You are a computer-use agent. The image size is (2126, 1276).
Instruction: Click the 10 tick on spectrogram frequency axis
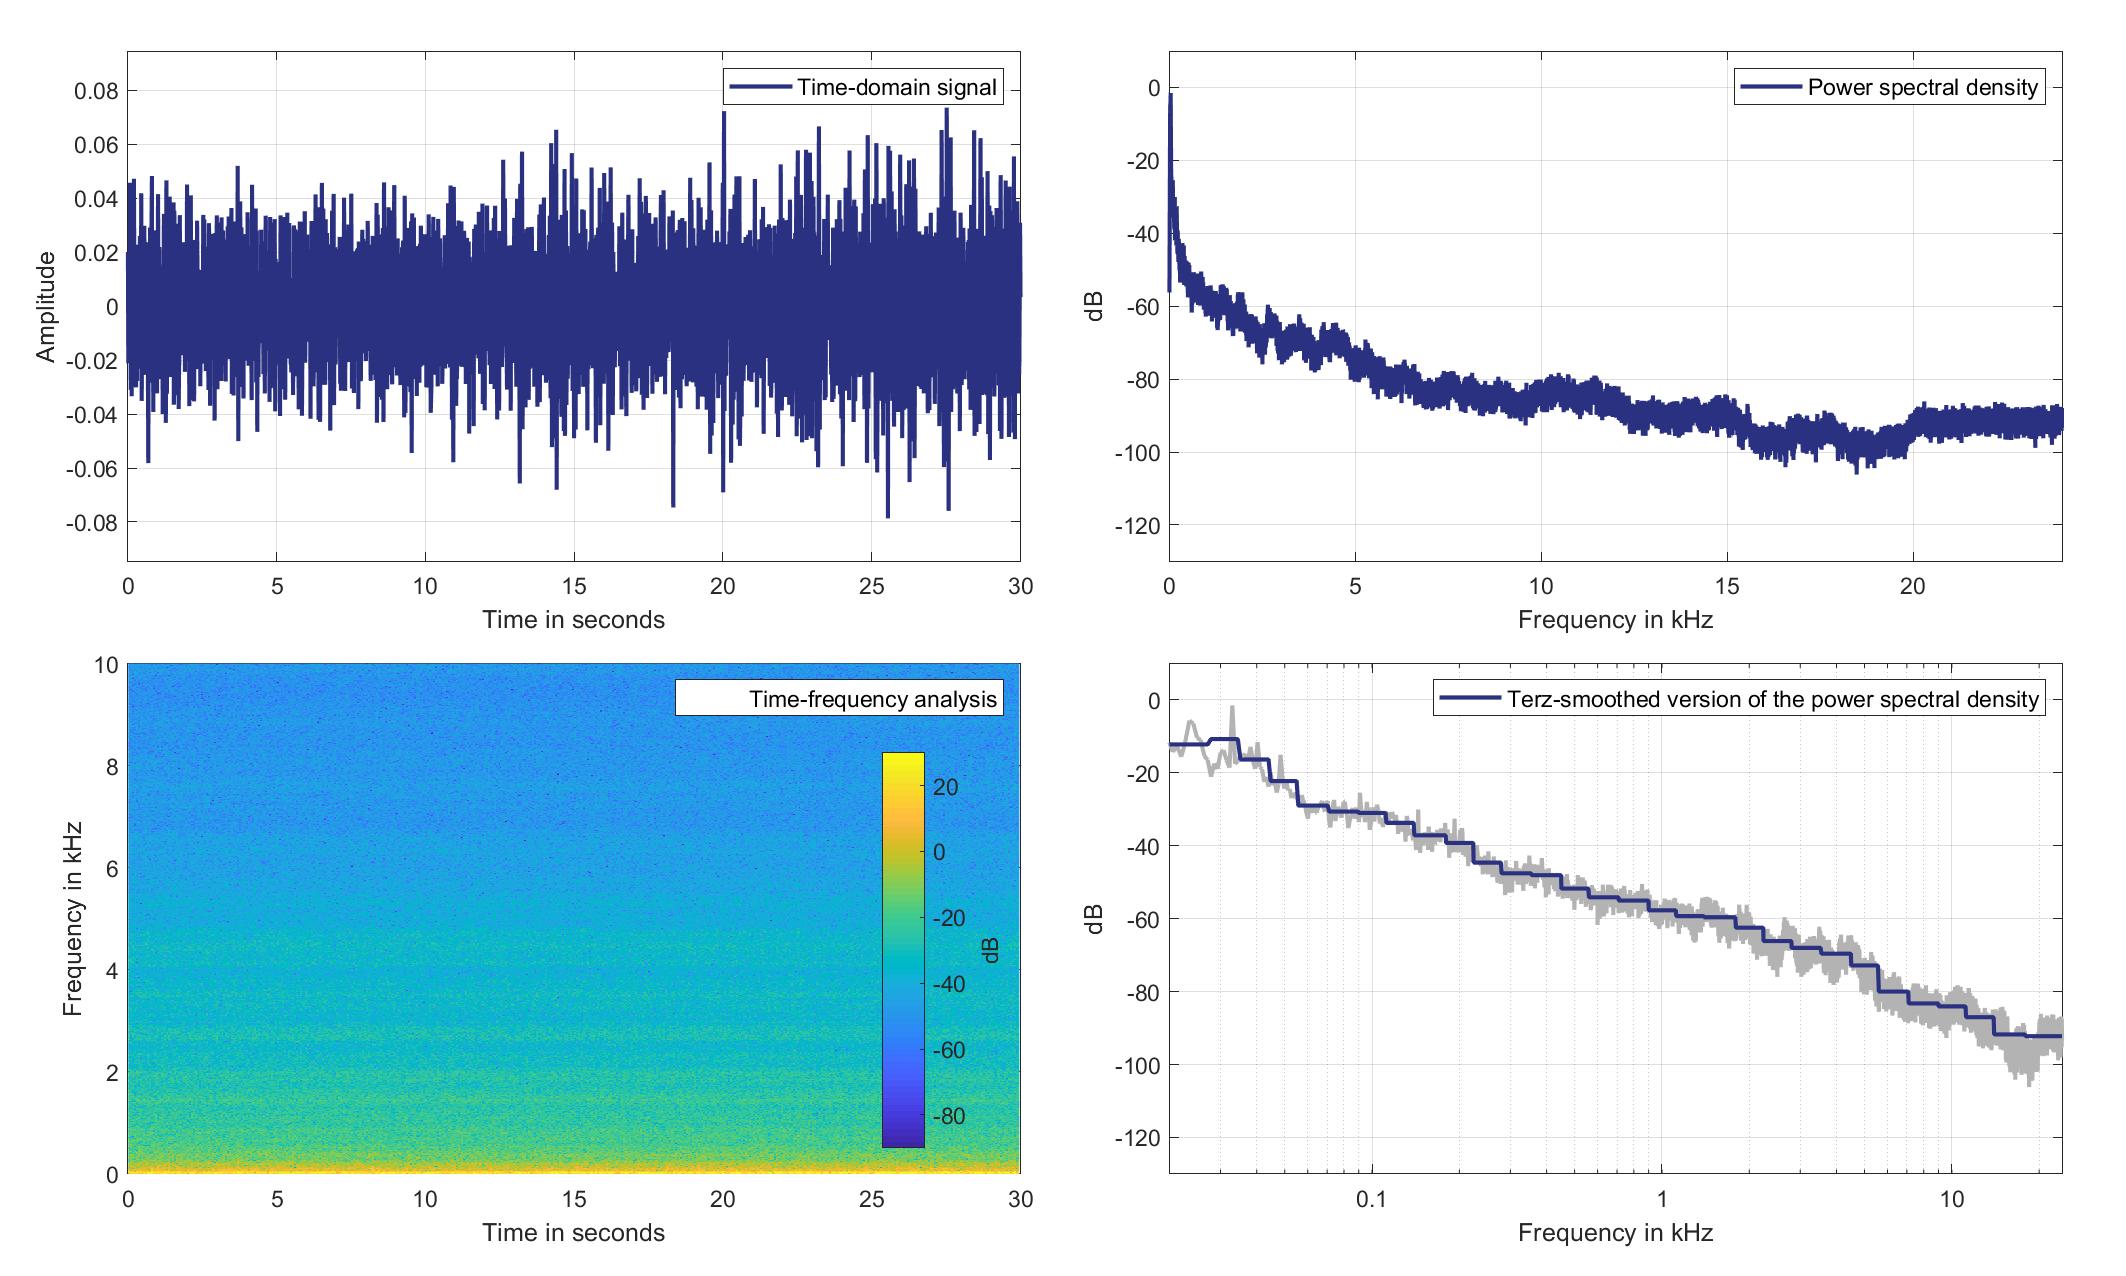[x=106, y=666]
